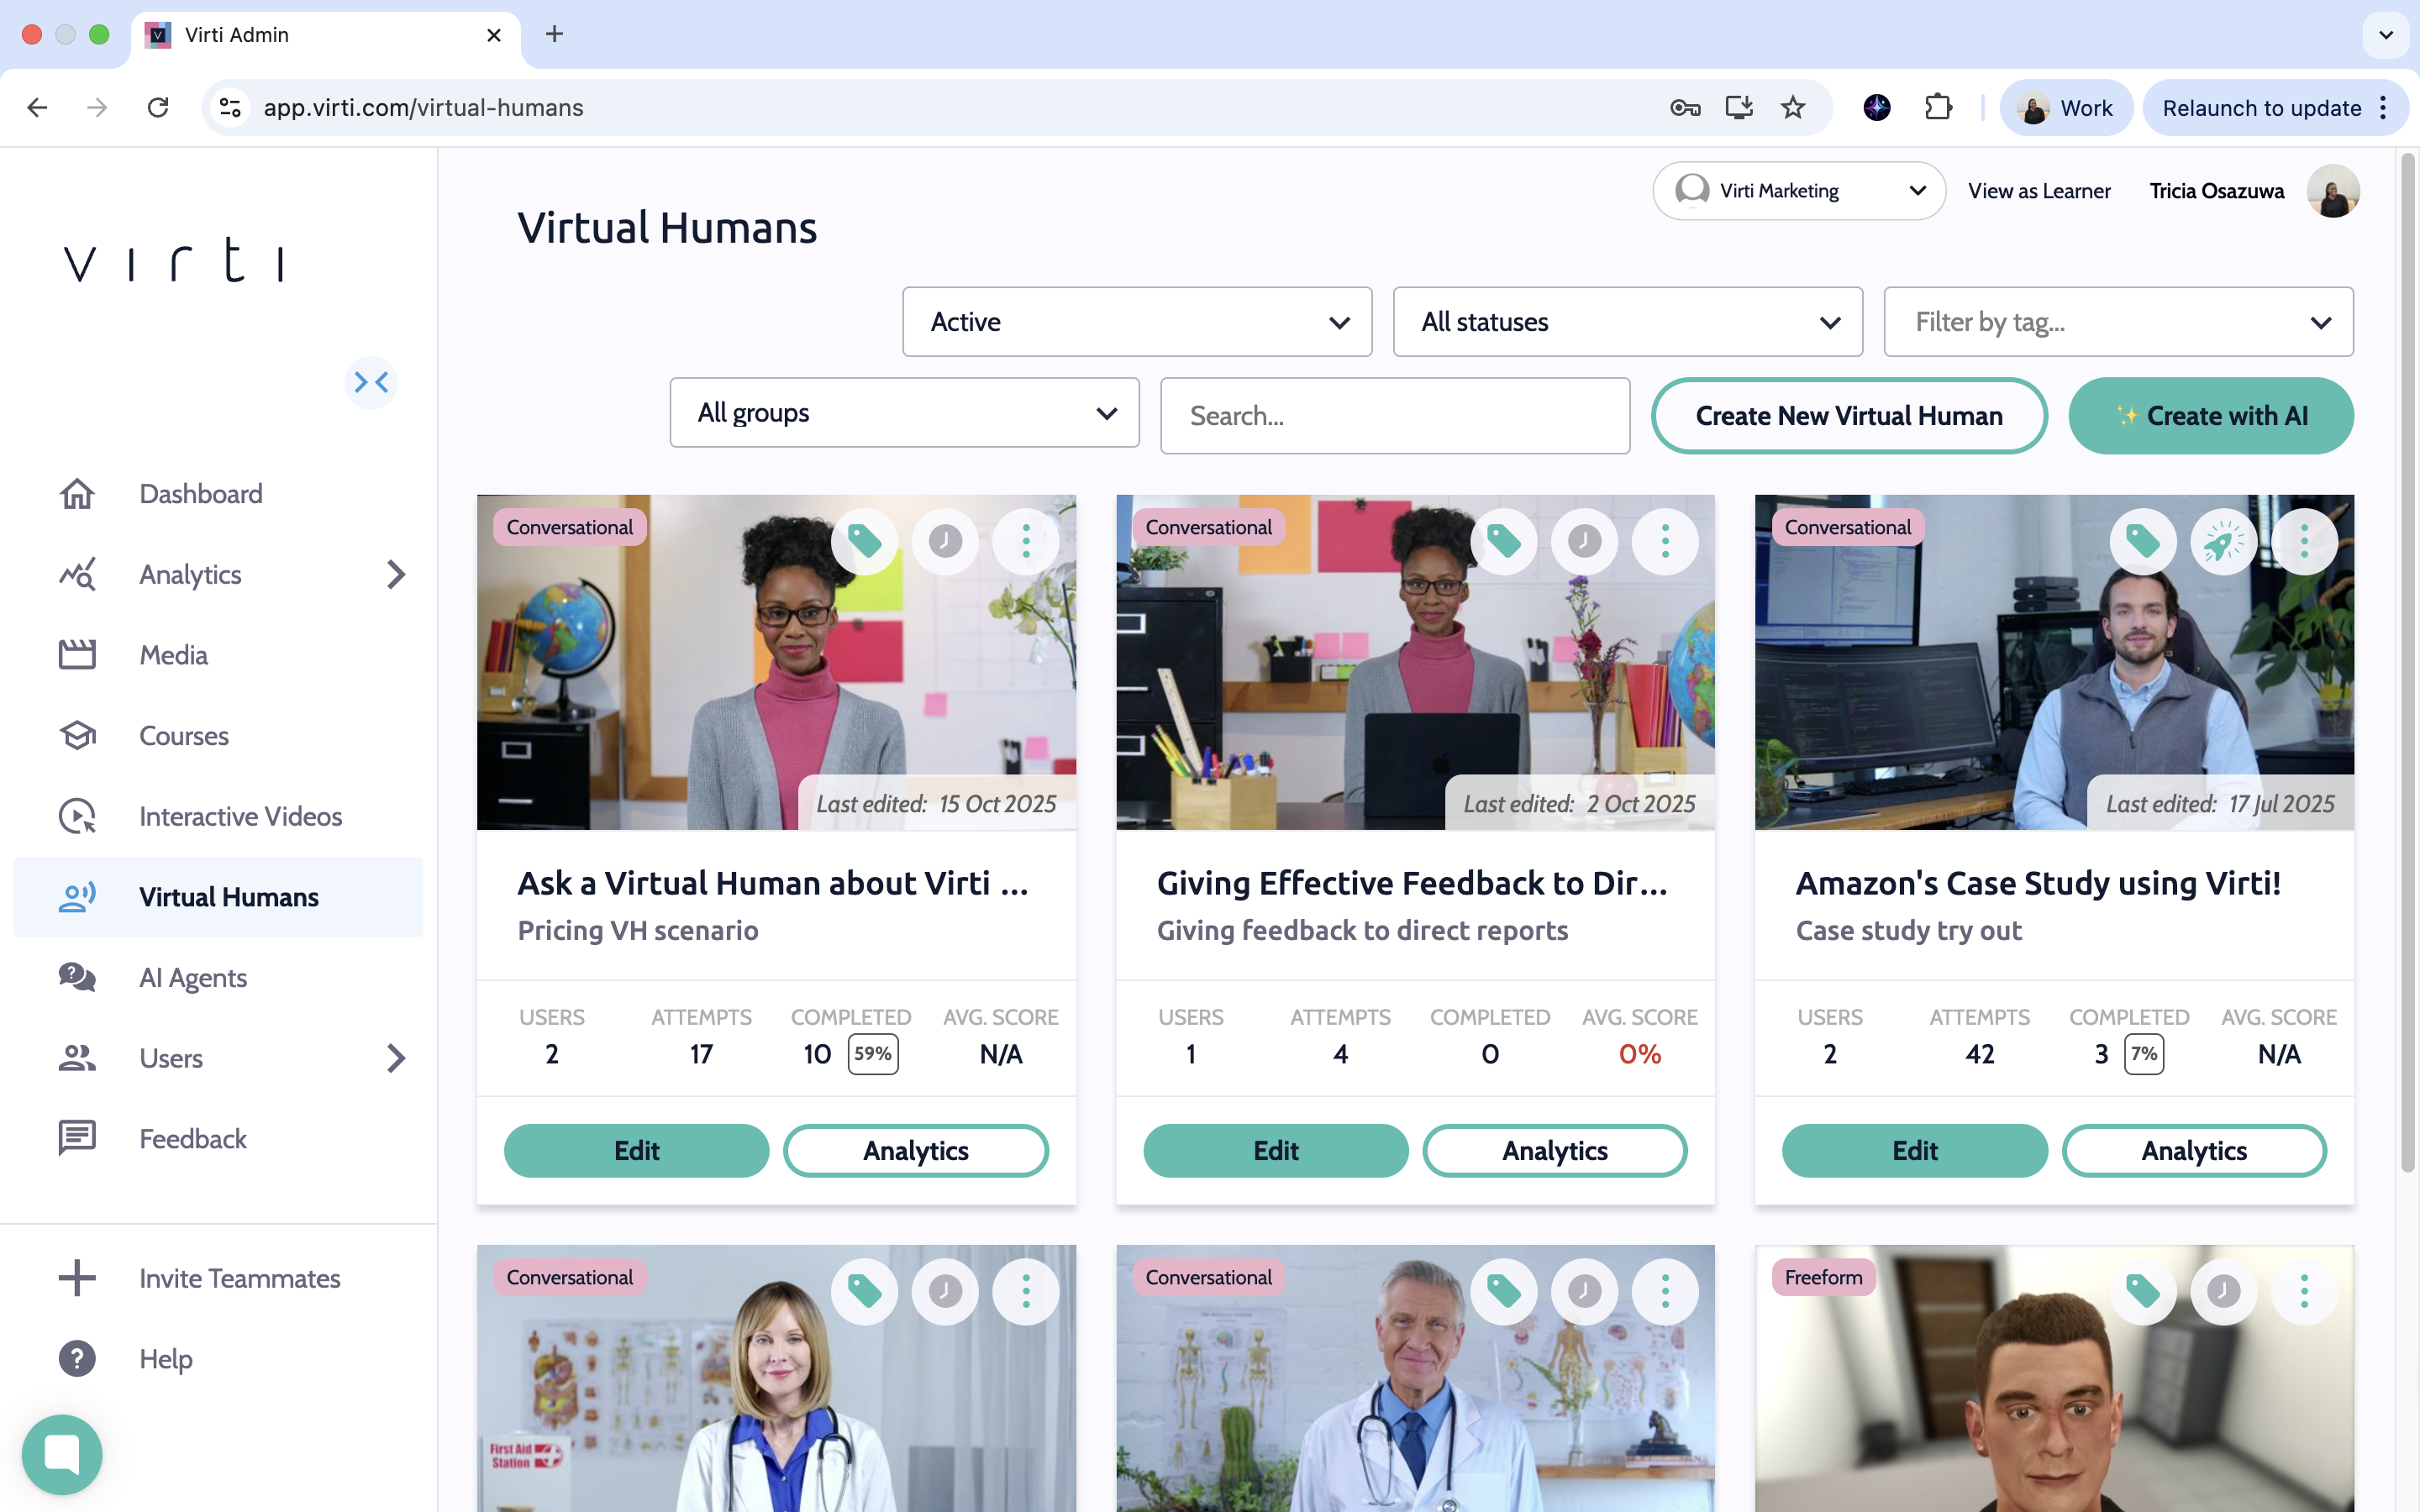
Task: Click rocket icon on Amazon's Case Study card
Action: pos(2223,542)
